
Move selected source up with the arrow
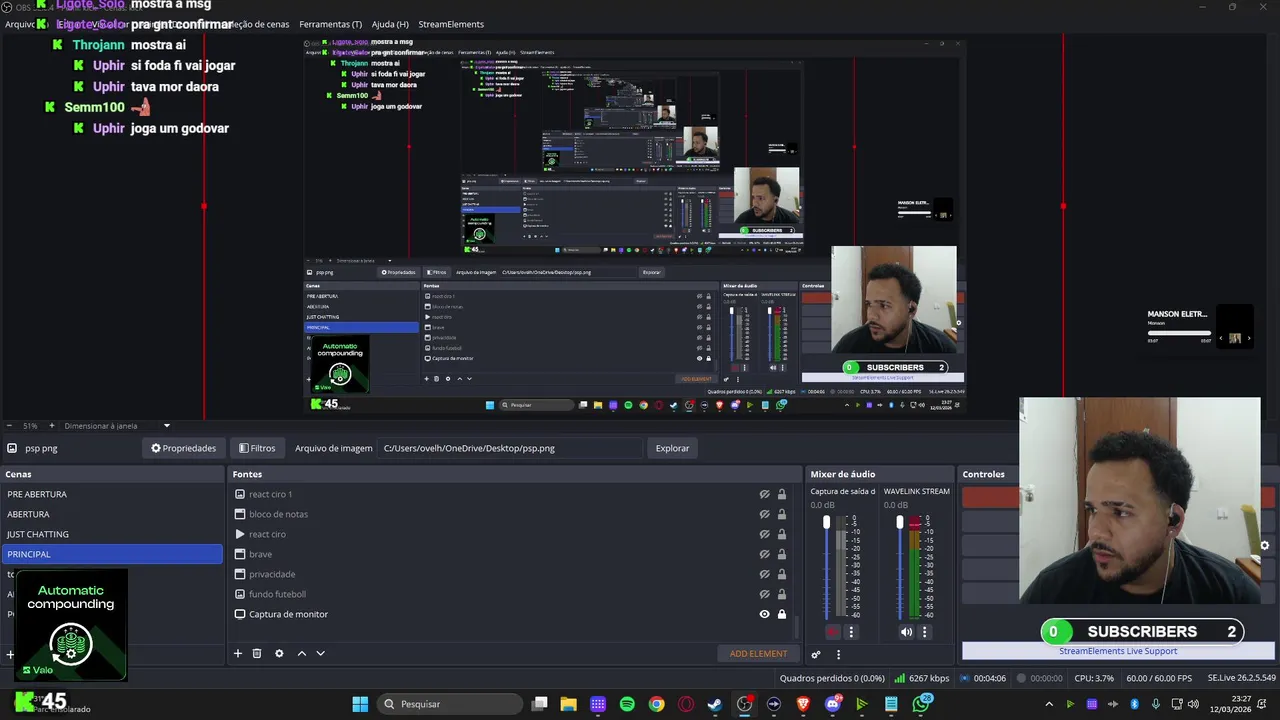click(302, 653)
